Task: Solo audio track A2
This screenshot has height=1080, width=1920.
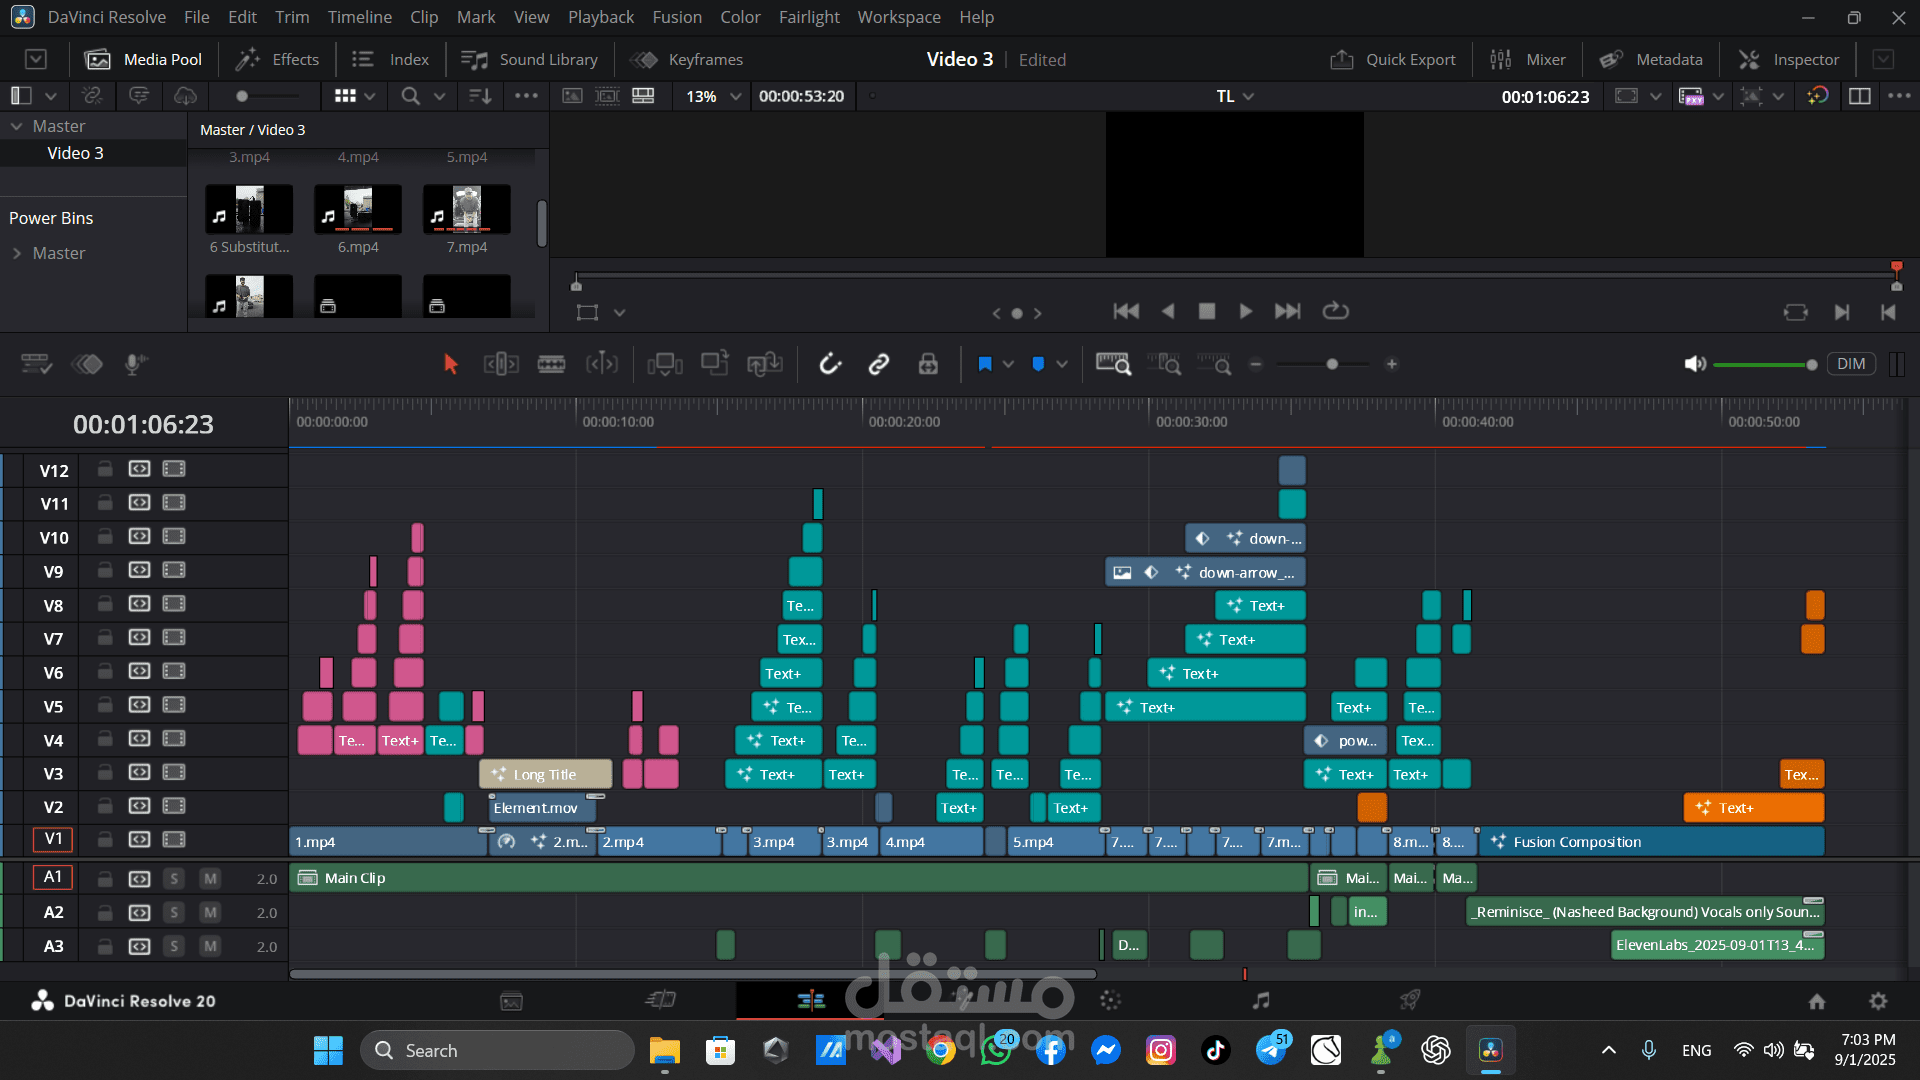Action: [x=174, y=912]
